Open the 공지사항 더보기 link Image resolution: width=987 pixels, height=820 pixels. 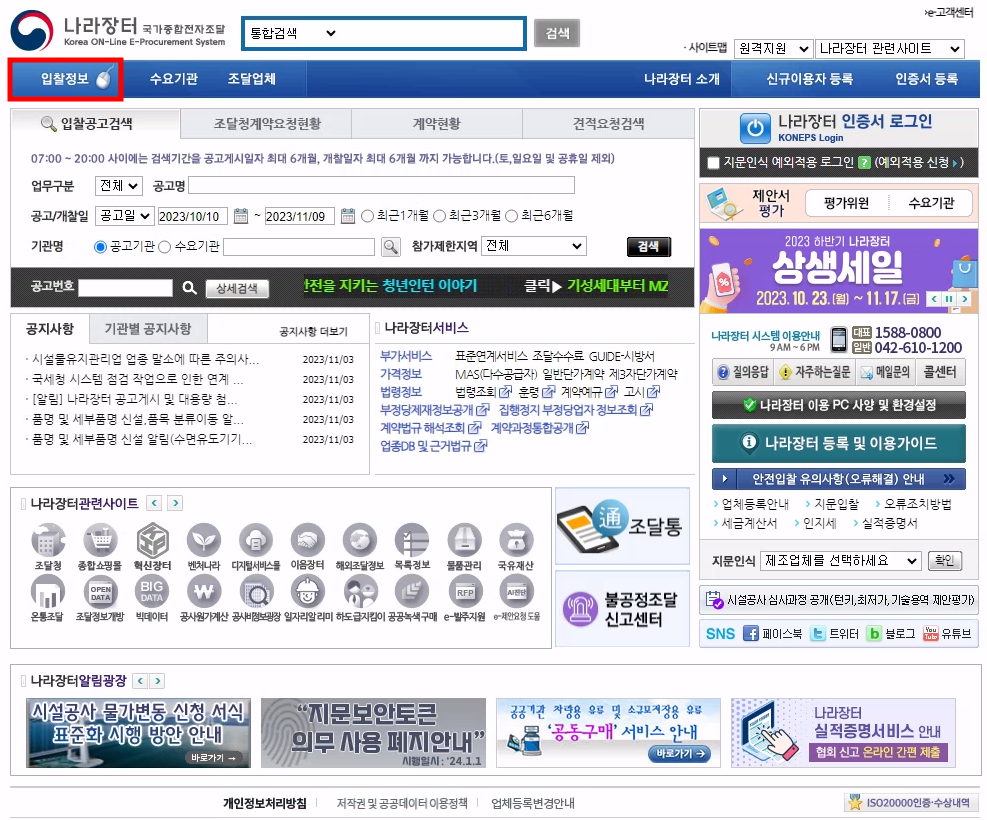tap(313, 332)
